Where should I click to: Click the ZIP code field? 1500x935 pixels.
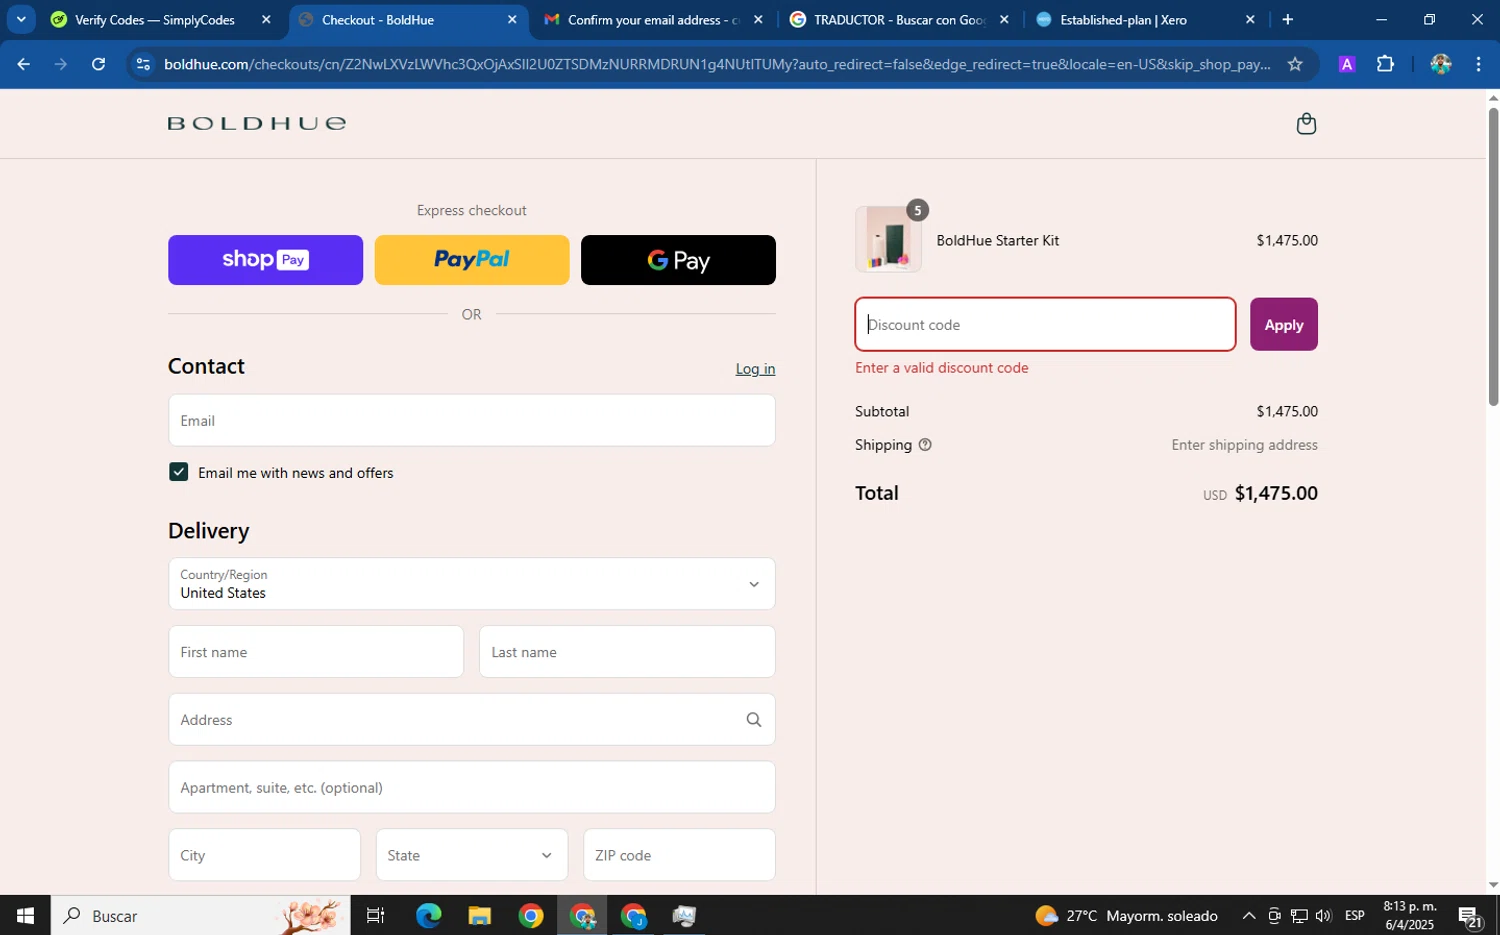pos(679,855)
